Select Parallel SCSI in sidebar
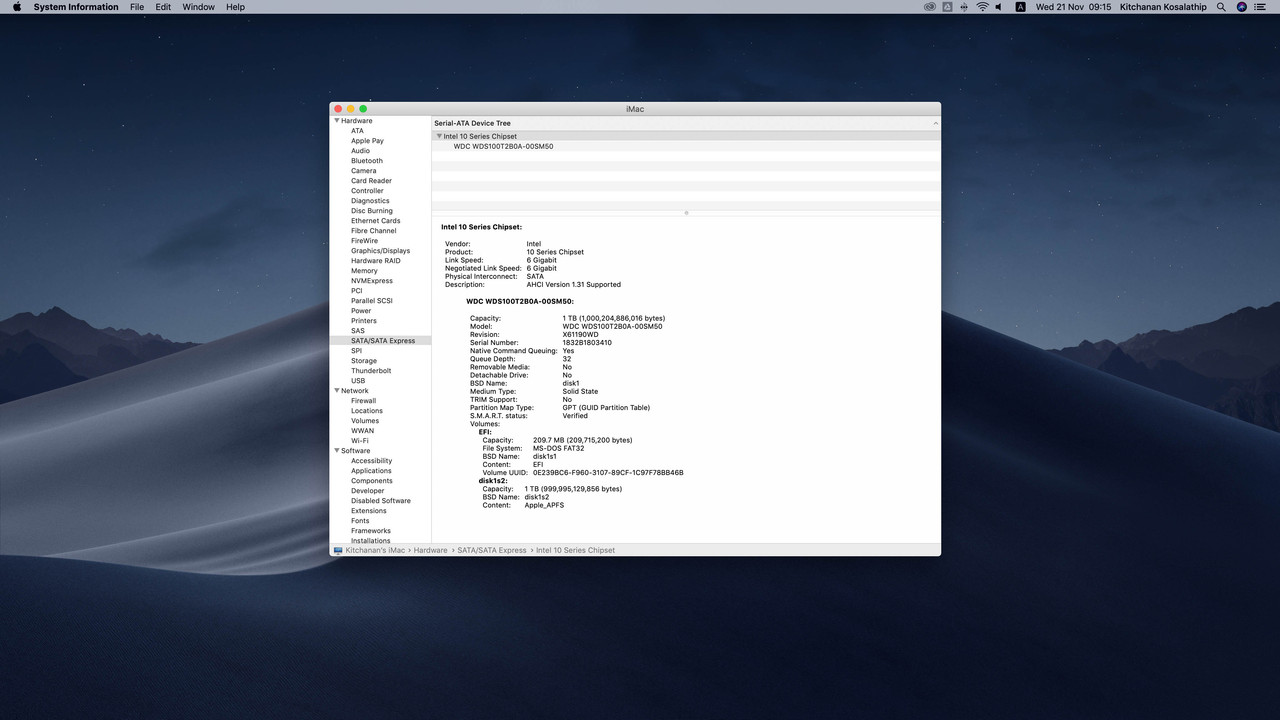The image size is (1280, 720). pyautogui.click(x=372, y=301)
